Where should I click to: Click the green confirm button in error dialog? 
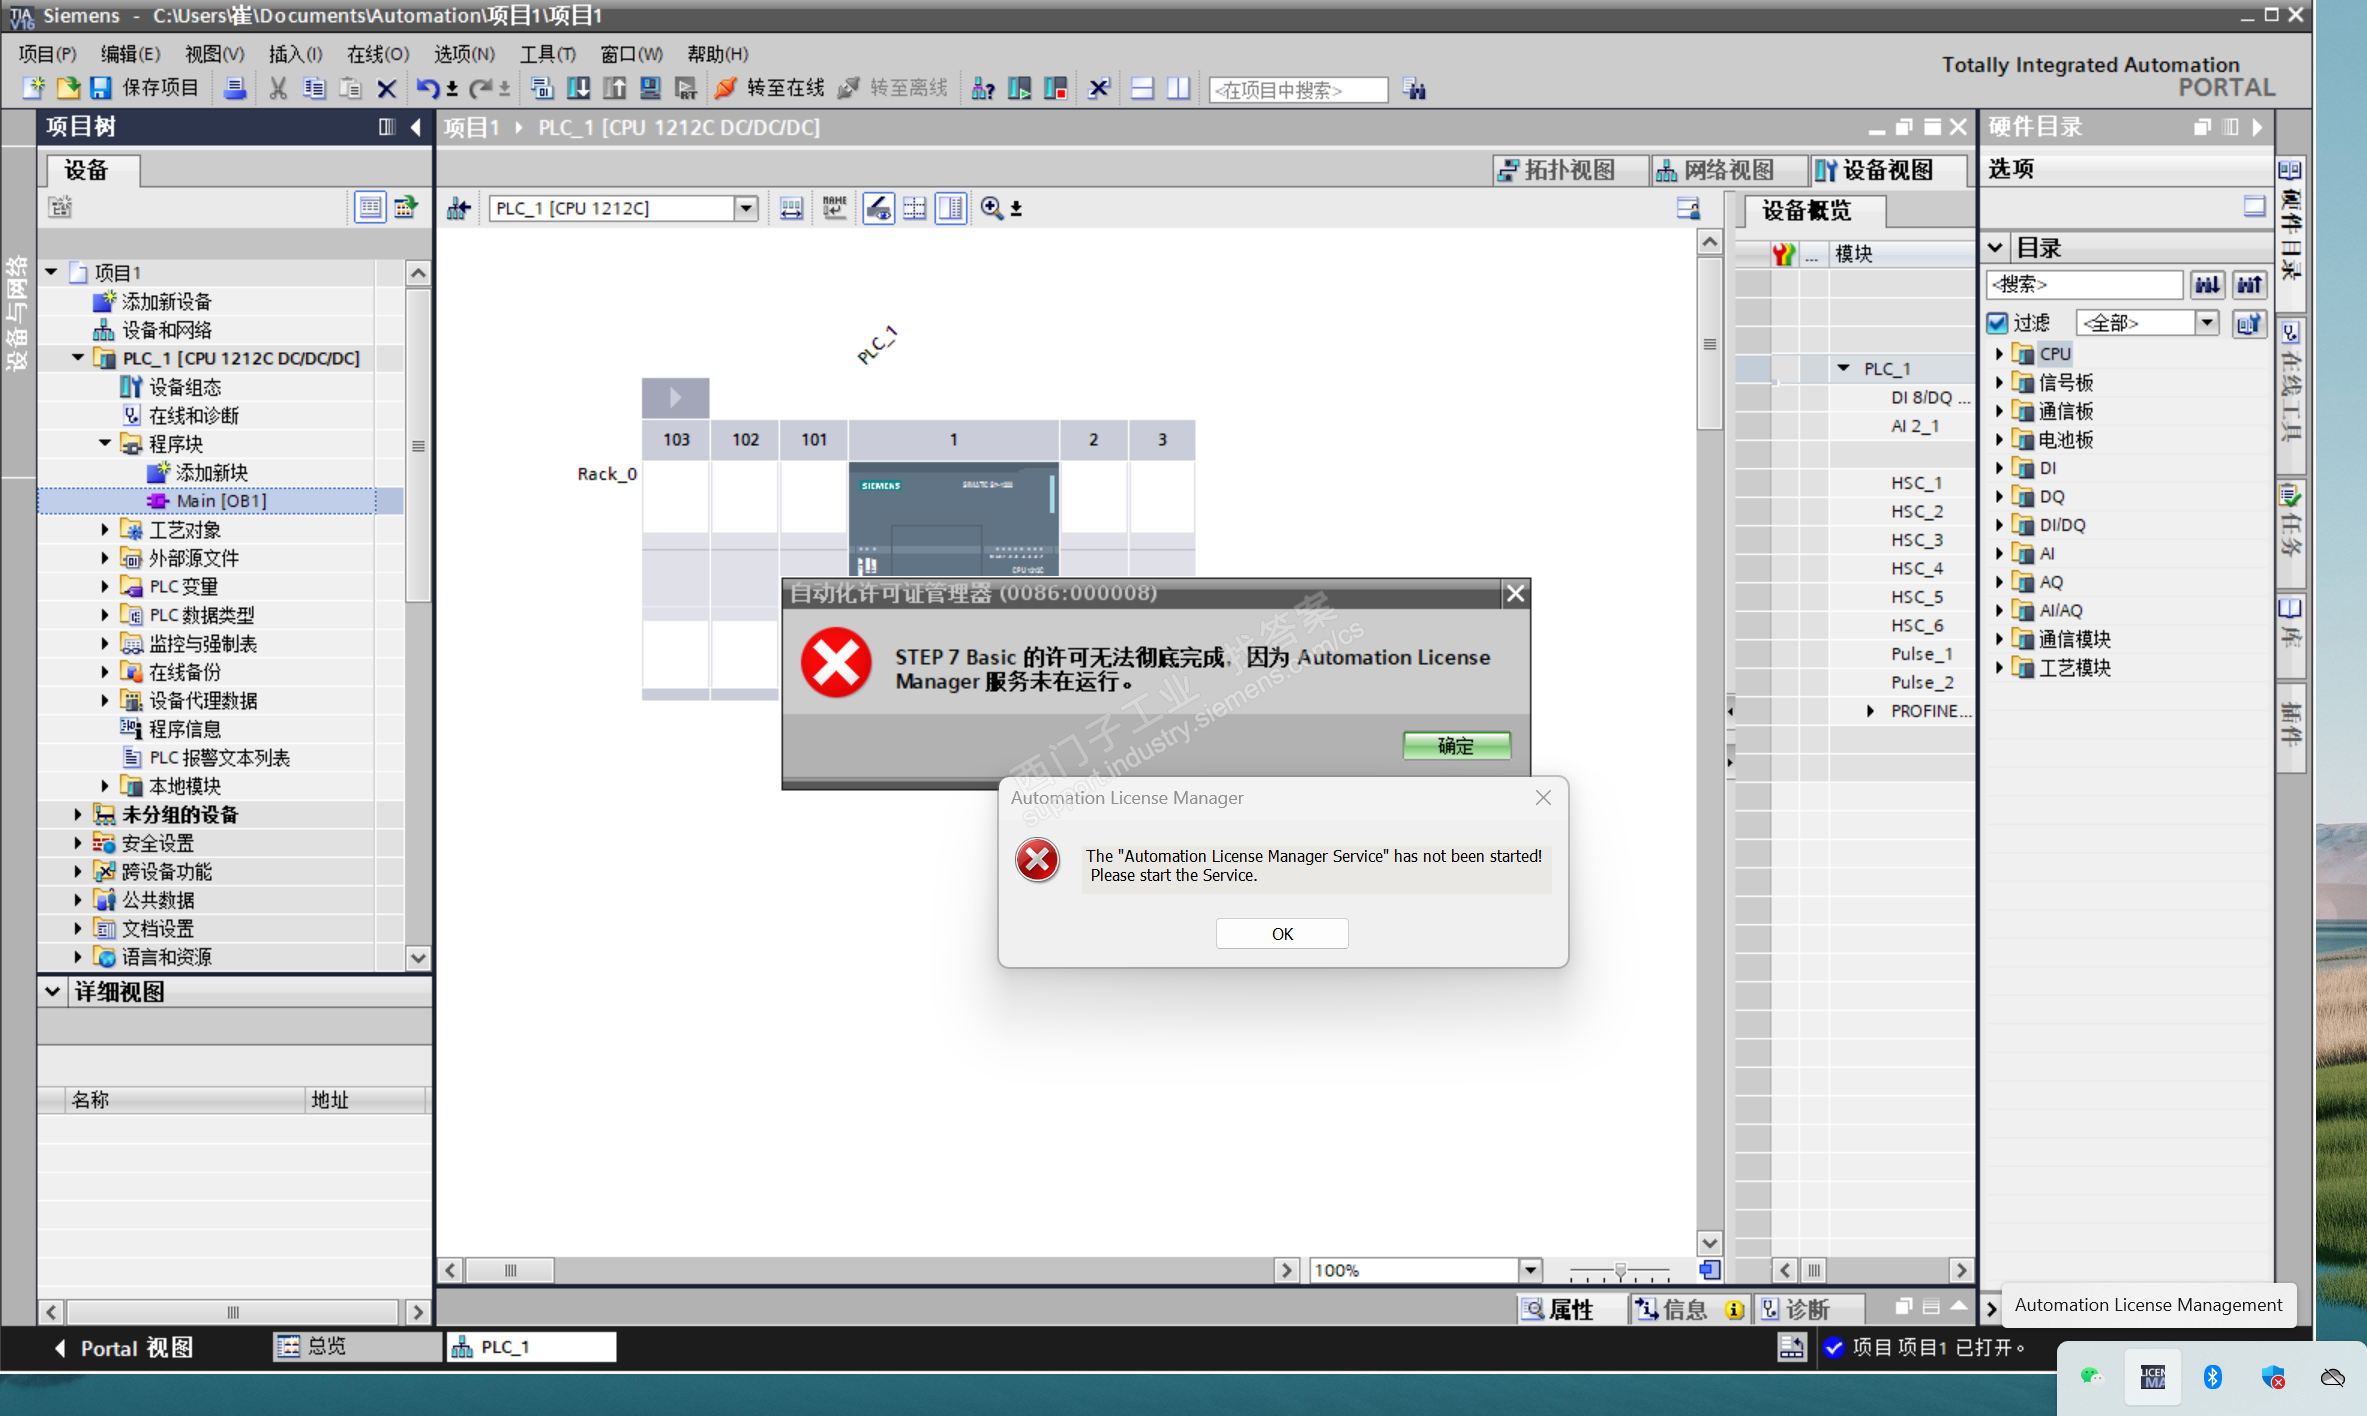click(x=1456, y=746)
